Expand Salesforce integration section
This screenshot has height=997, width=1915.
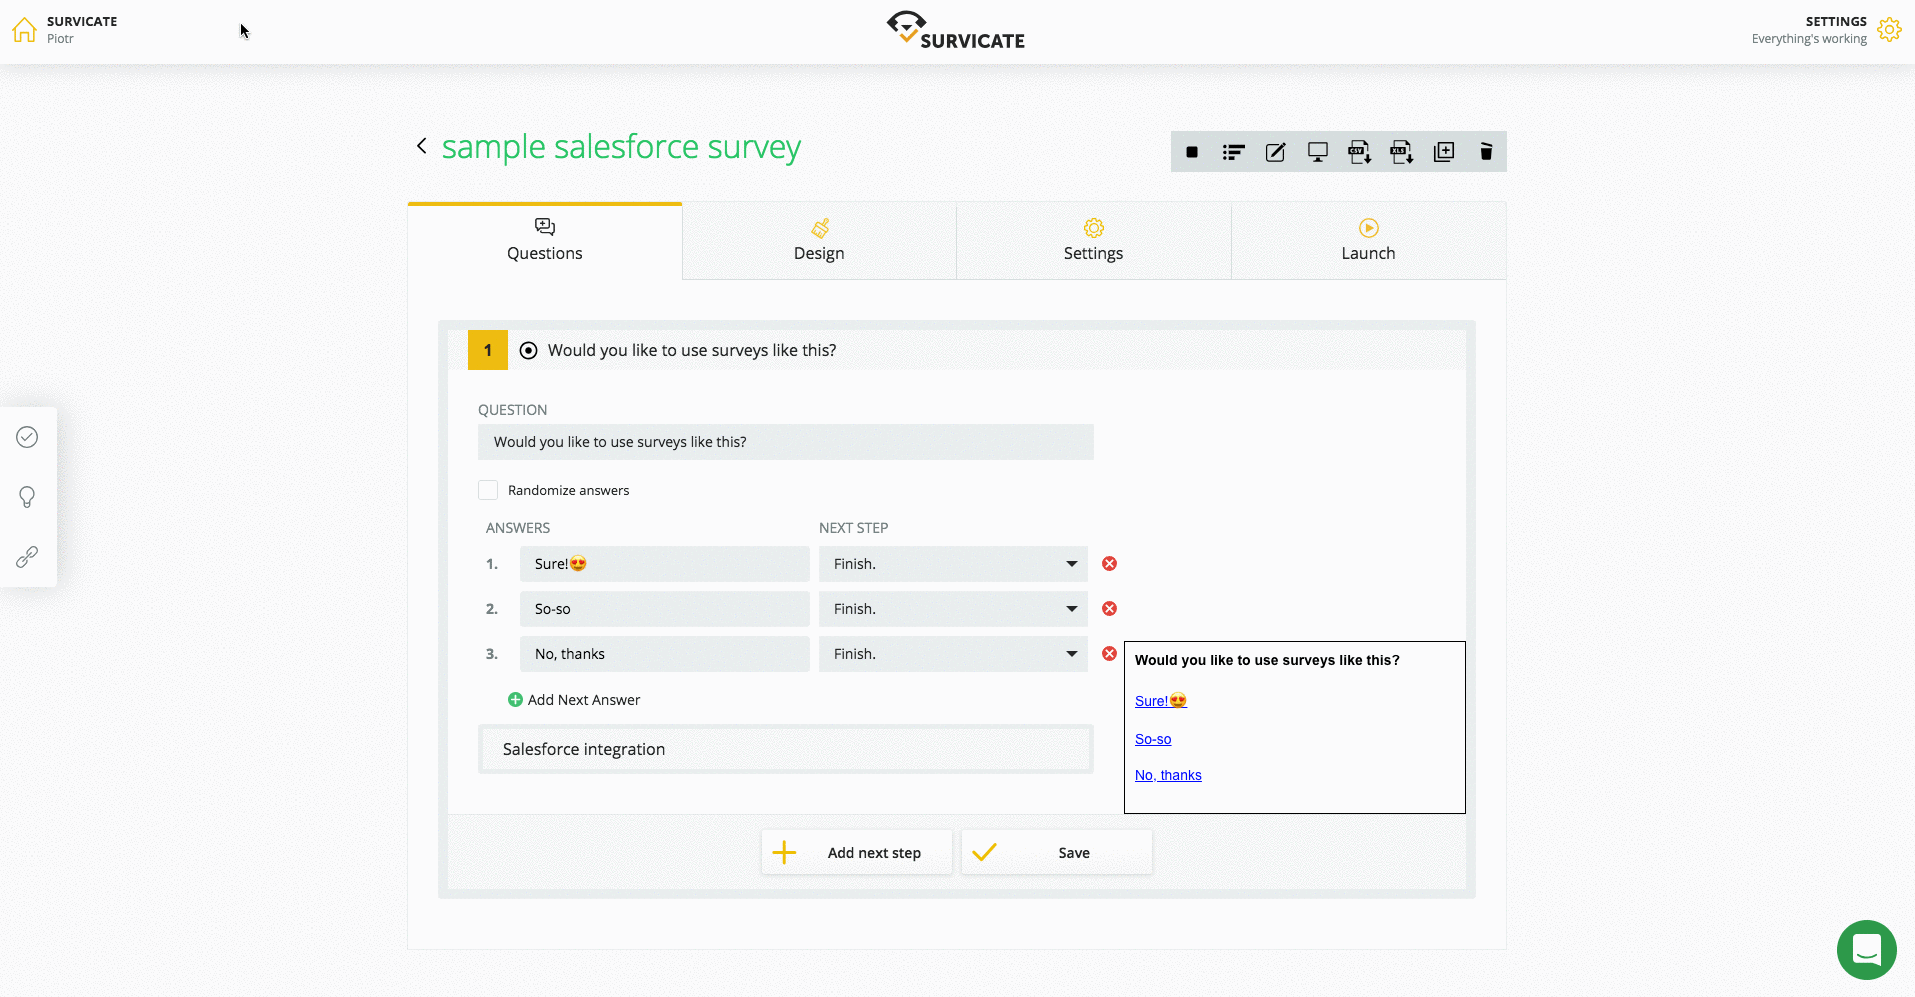[786, 749]
